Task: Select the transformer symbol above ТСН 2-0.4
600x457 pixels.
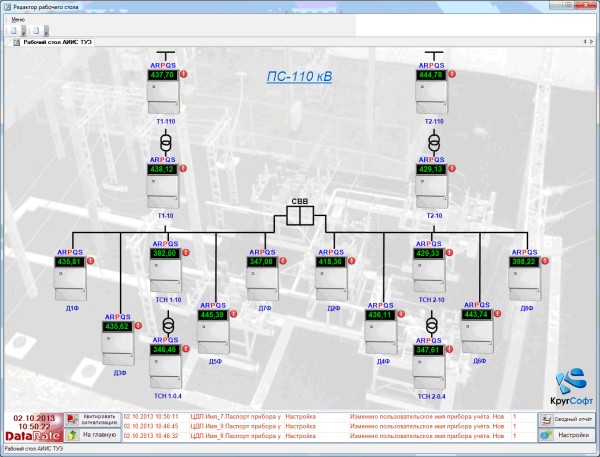Action: click(x=432, y=325)
